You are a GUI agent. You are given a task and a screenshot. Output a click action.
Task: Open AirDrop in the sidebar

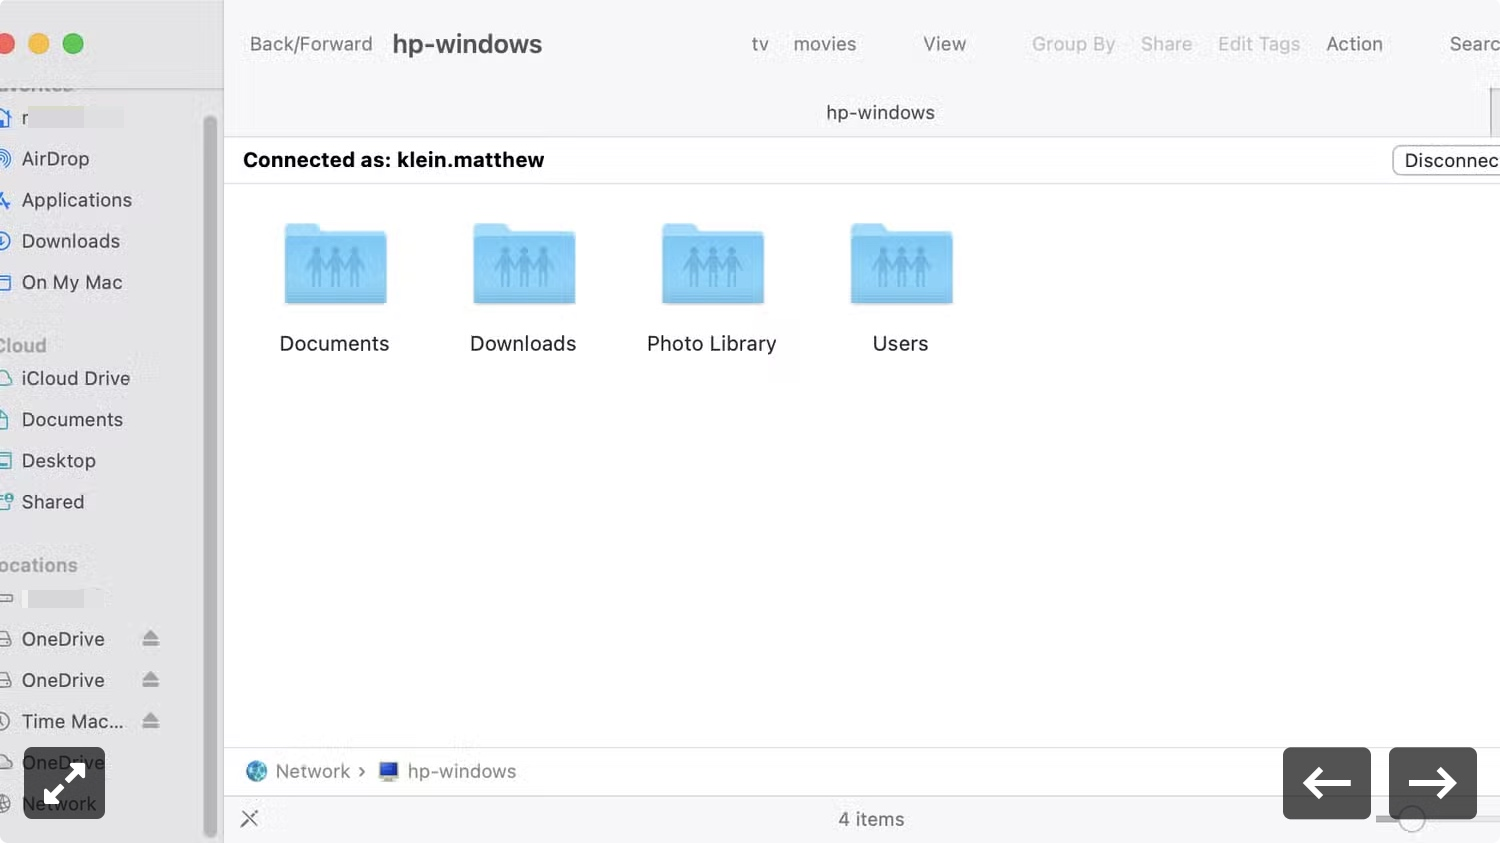55,158
